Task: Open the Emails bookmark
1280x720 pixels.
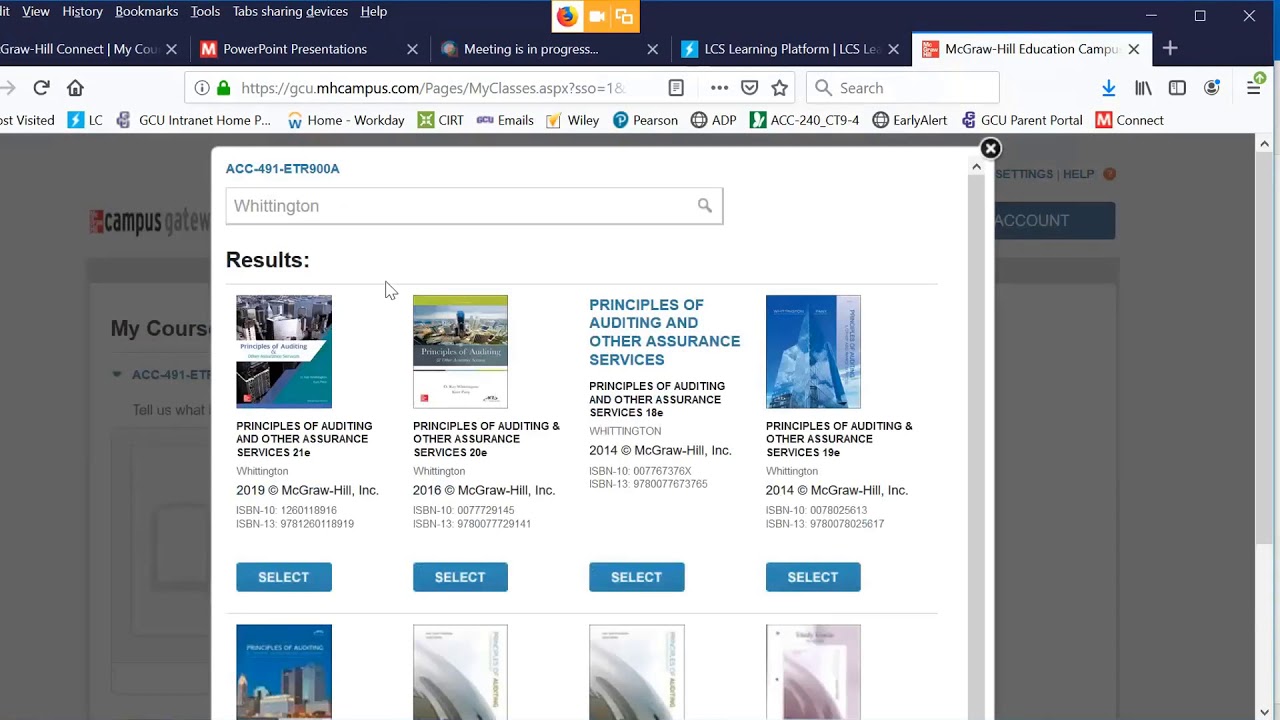Action: pyautogui.click(x=505, y=120)
